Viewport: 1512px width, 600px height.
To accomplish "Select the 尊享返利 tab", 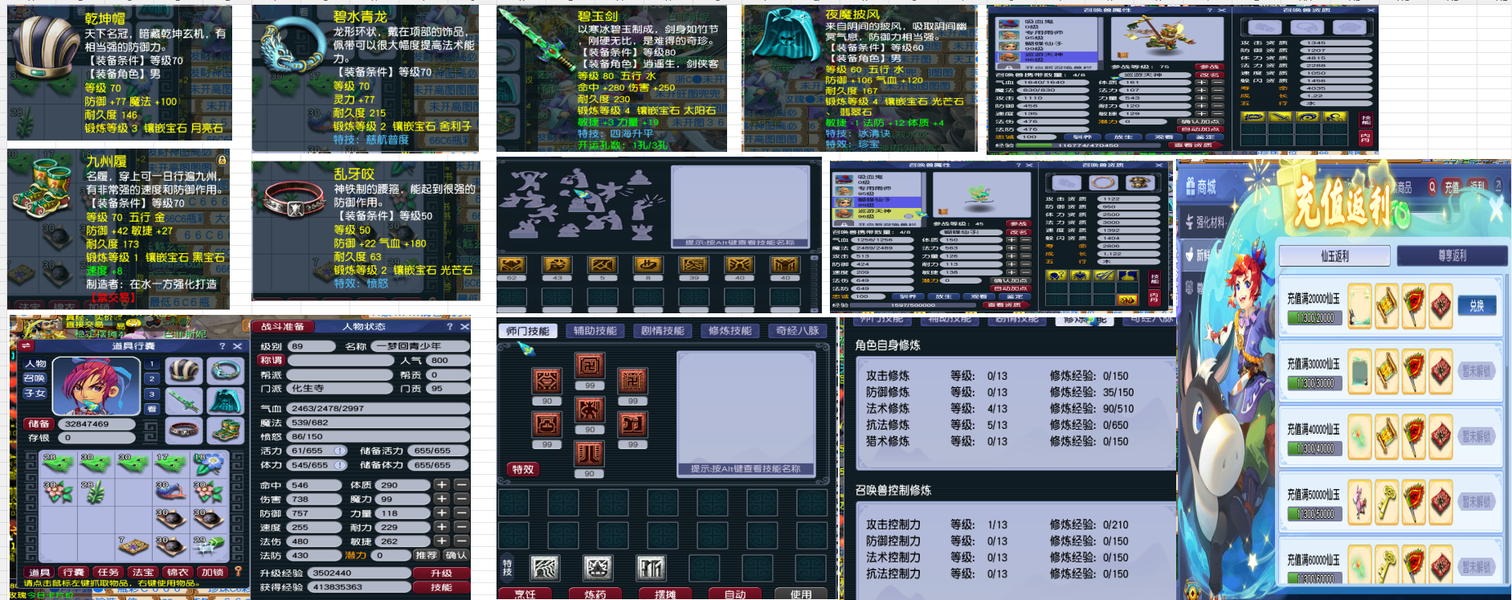I will 1451,255.
